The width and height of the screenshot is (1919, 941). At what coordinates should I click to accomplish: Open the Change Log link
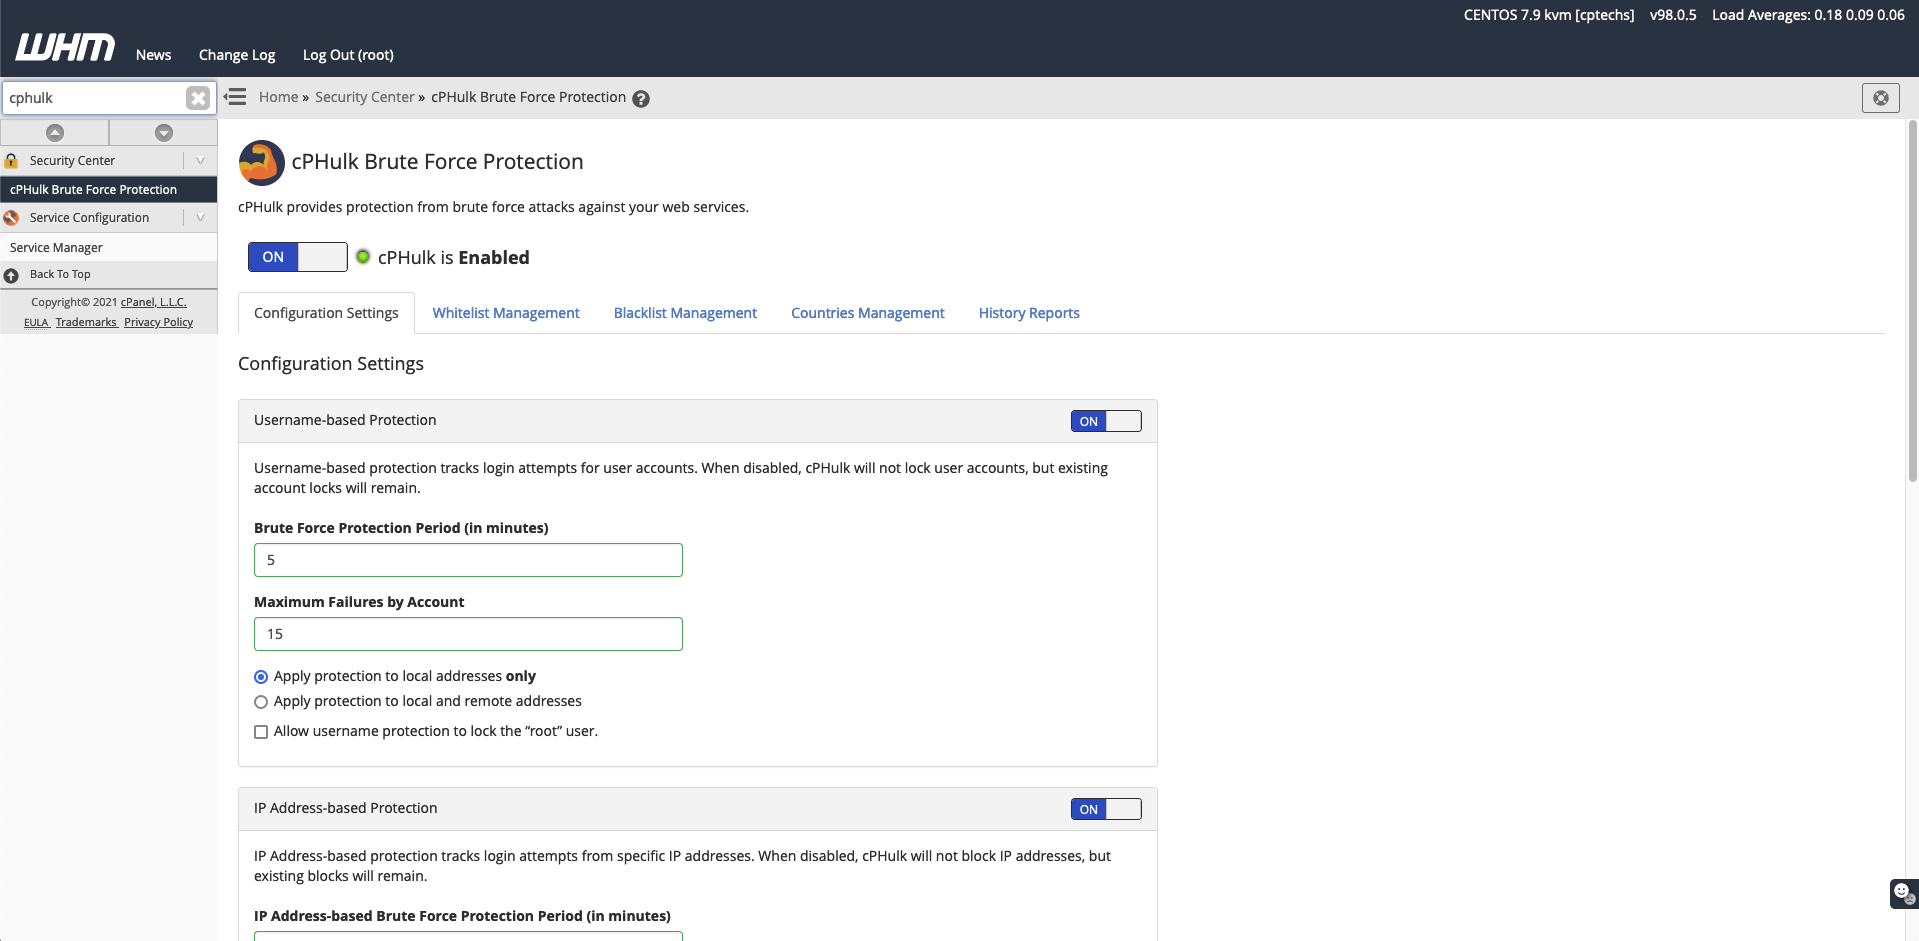[237, 55]
